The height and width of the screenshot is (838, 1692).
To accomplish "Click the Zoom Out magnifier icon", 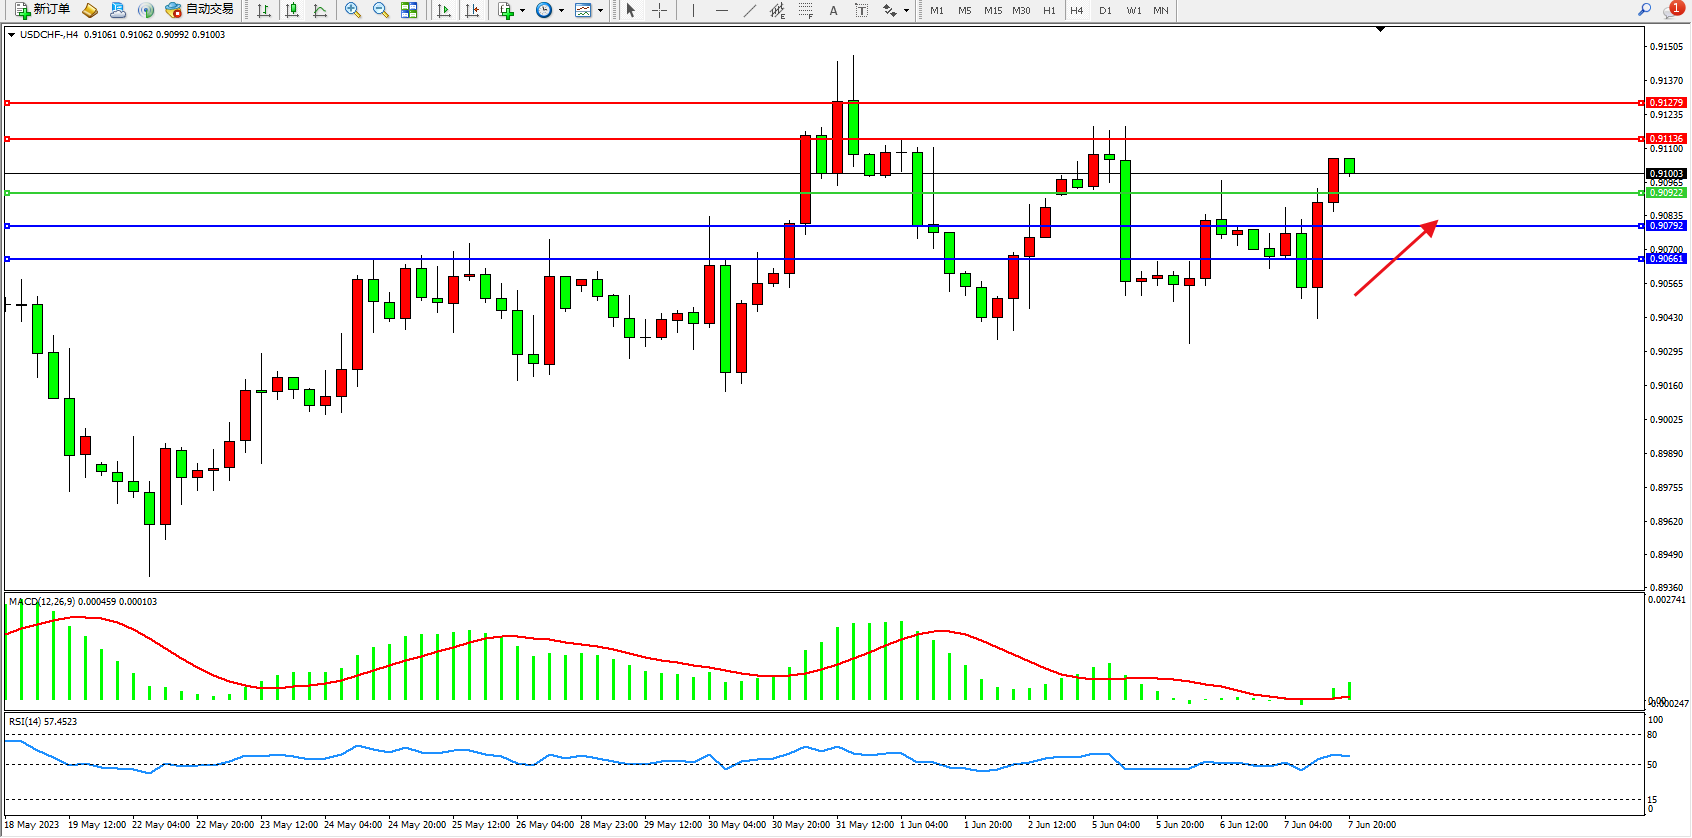I will coord(381,10).
